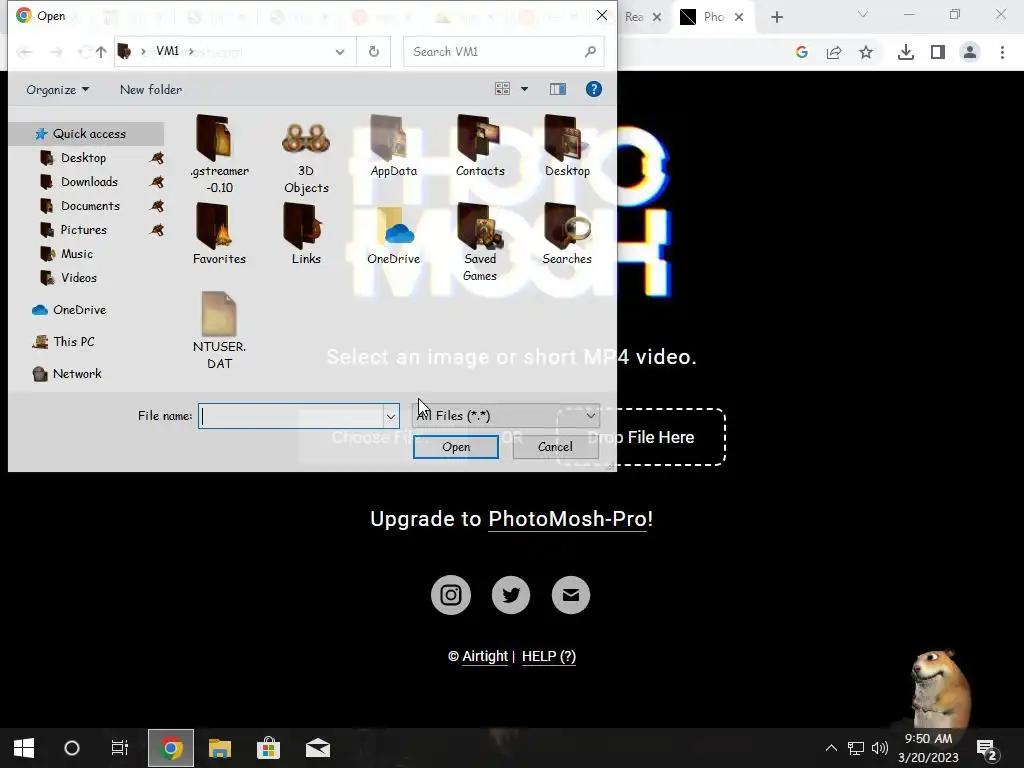1024x768 pixels.
Task: Open Chrome downloads icon
Action: (905, 52)
